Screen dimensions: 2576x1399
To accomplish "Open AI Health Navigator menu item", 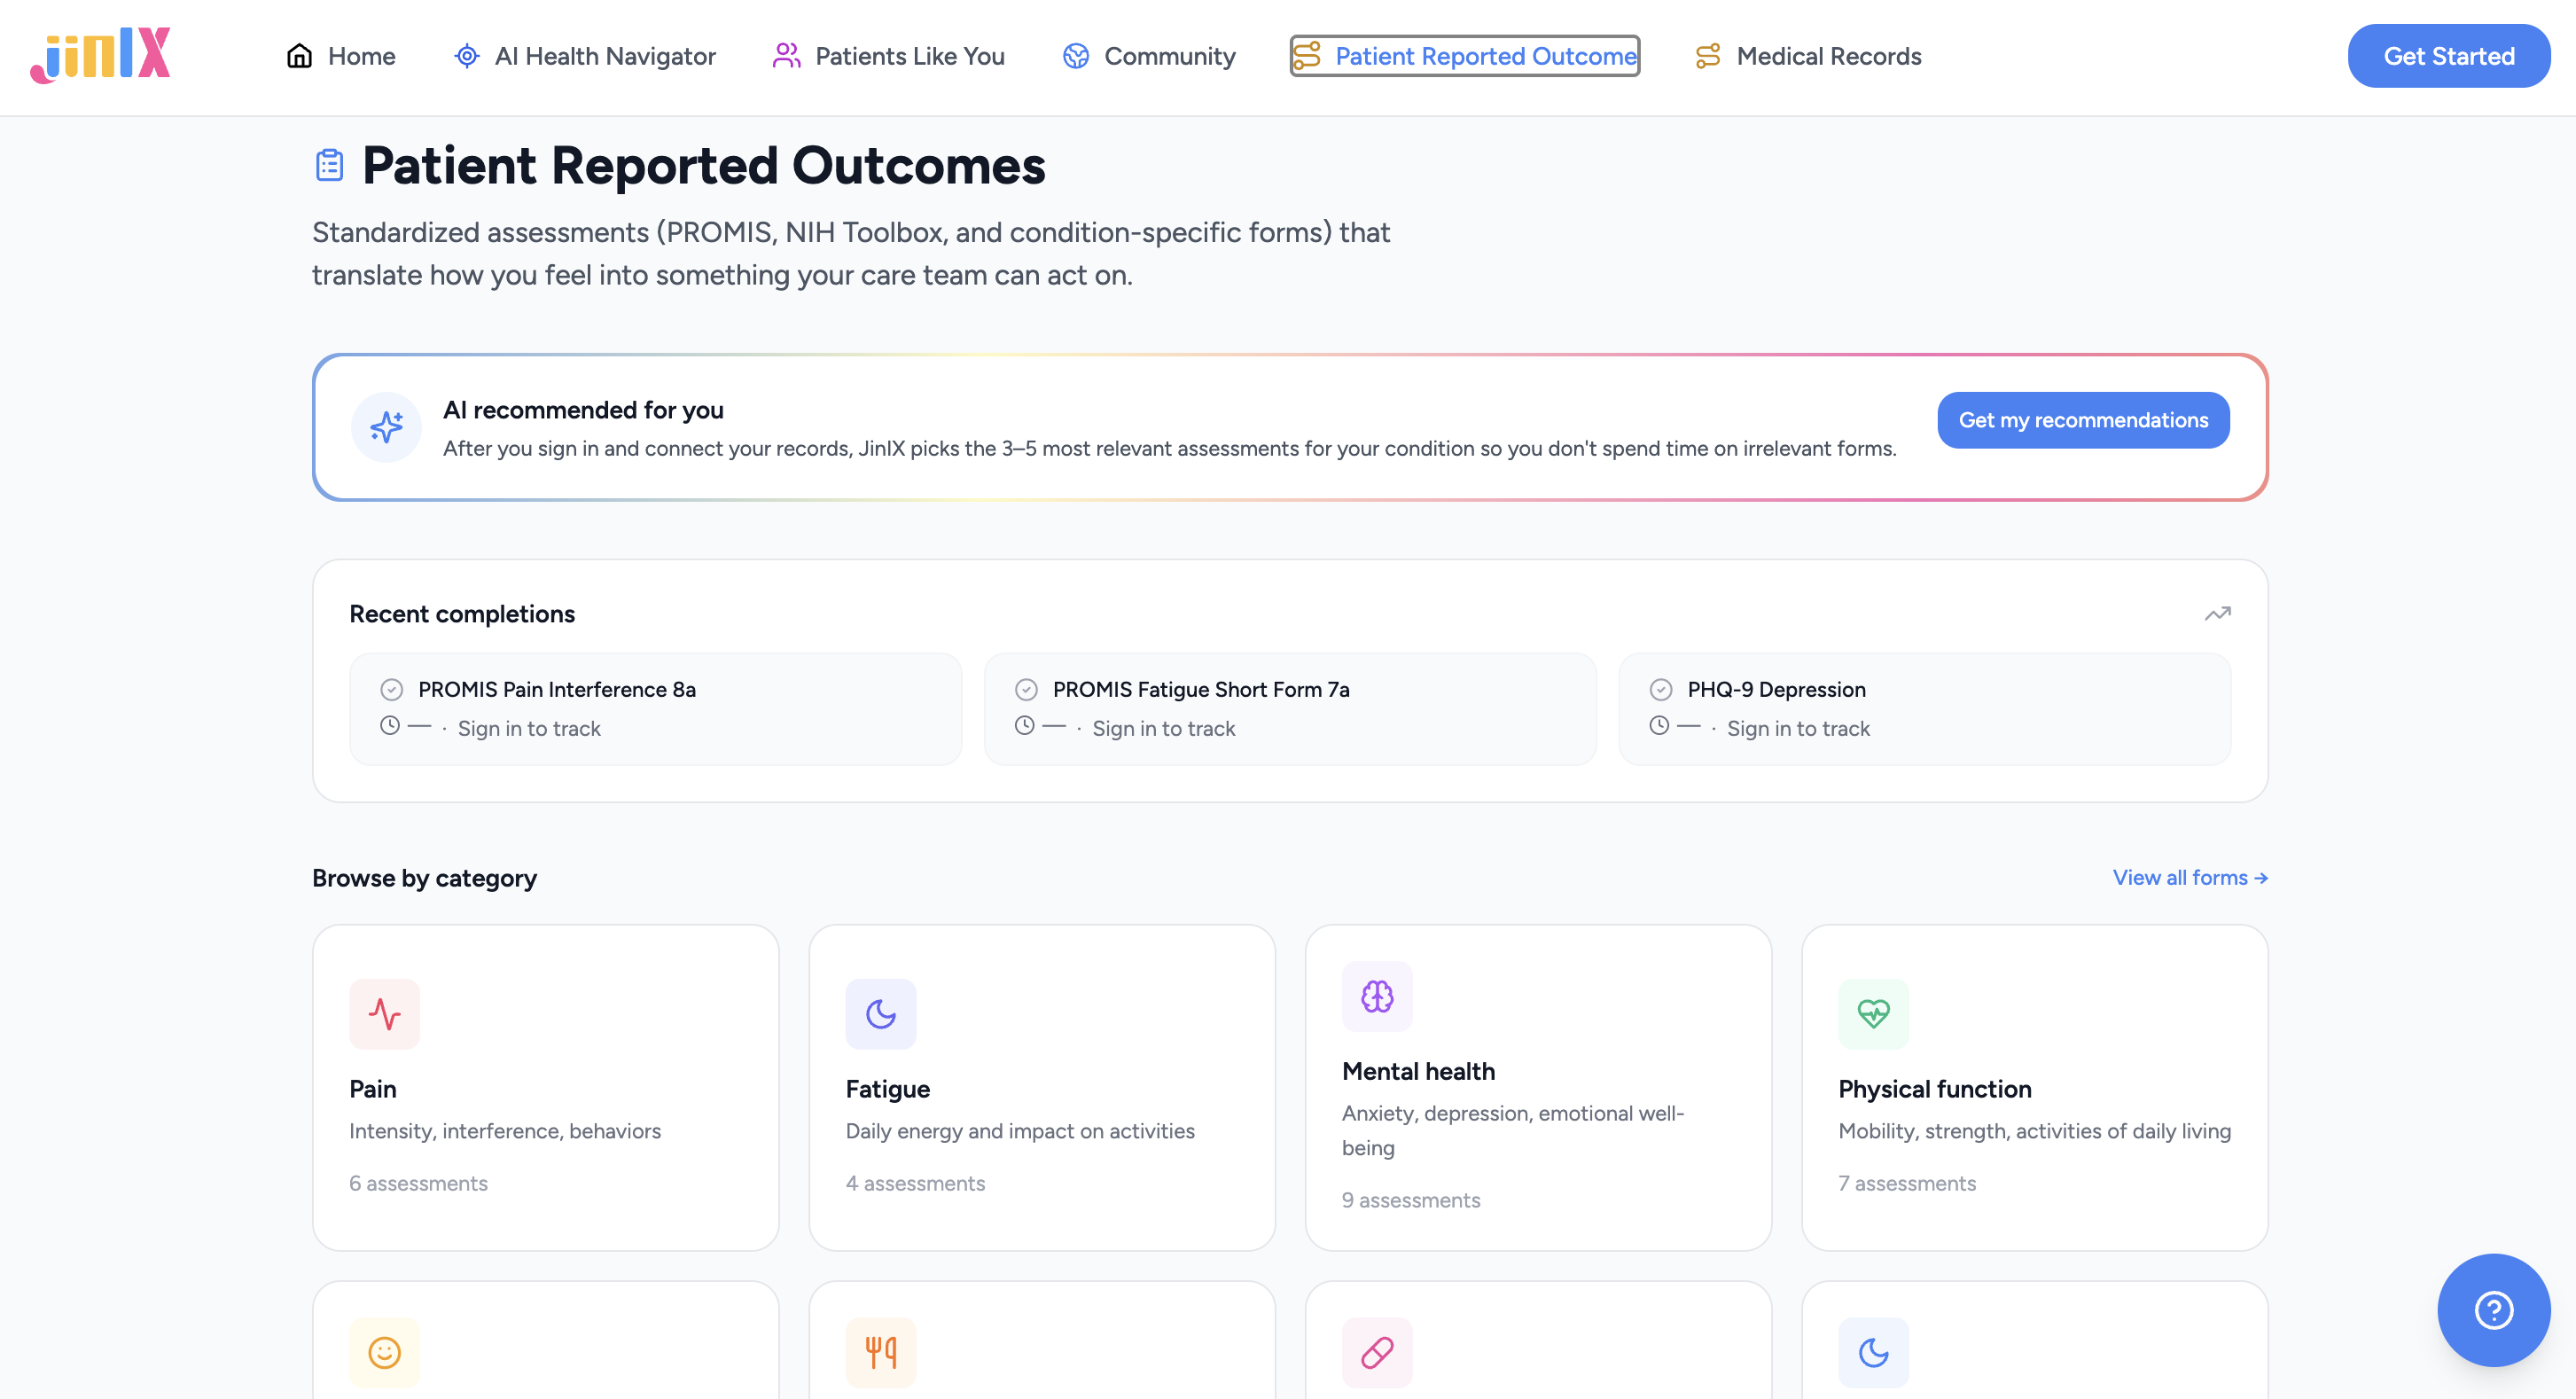I will click(585, 56).
